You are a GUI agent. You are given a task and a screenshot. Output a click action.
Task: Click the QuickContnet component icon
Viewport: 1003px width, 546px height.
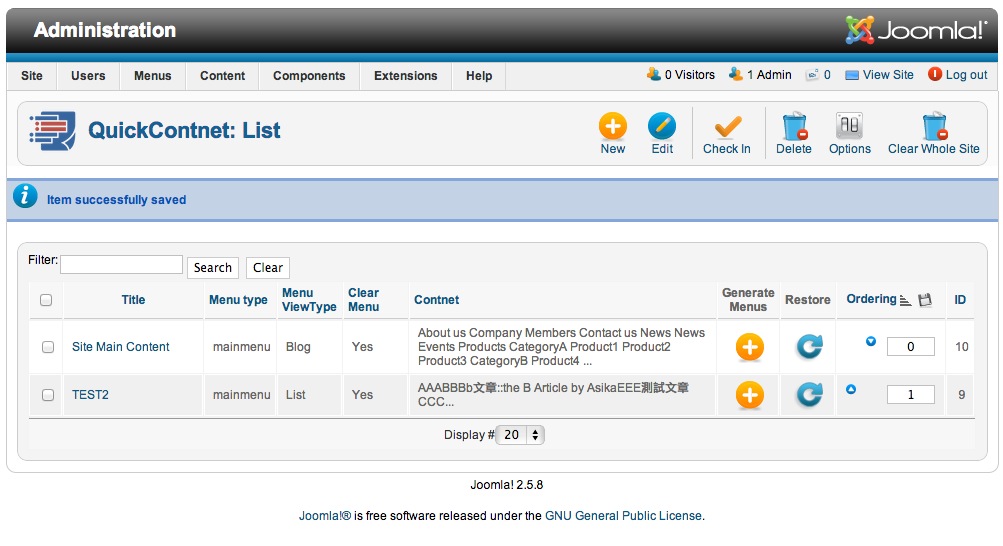(52, 131)
